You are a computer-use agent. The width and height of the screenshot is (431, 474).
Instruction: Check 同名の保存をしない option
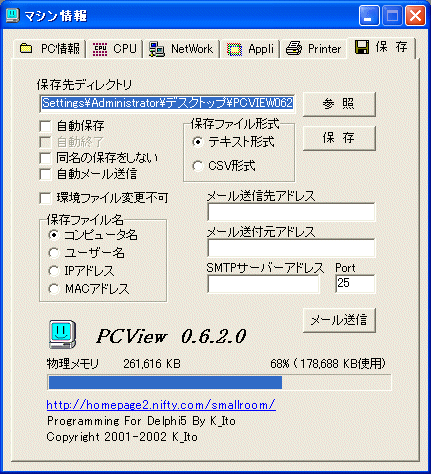coord(45,158)
